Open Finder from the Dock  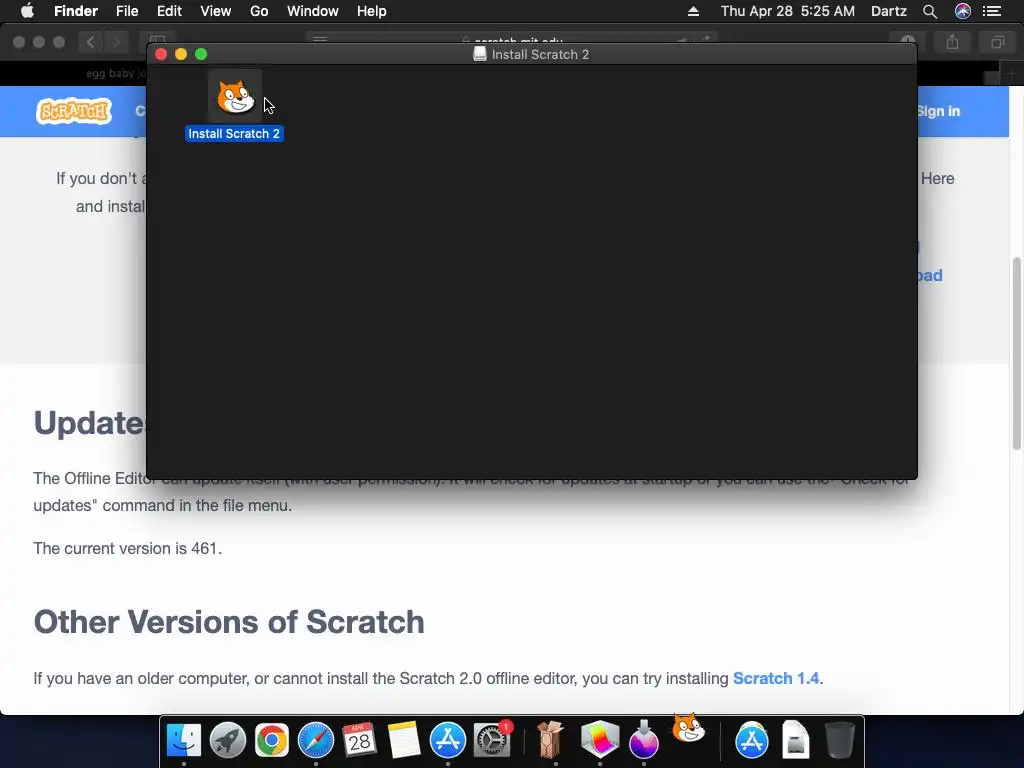coord(184,740)
